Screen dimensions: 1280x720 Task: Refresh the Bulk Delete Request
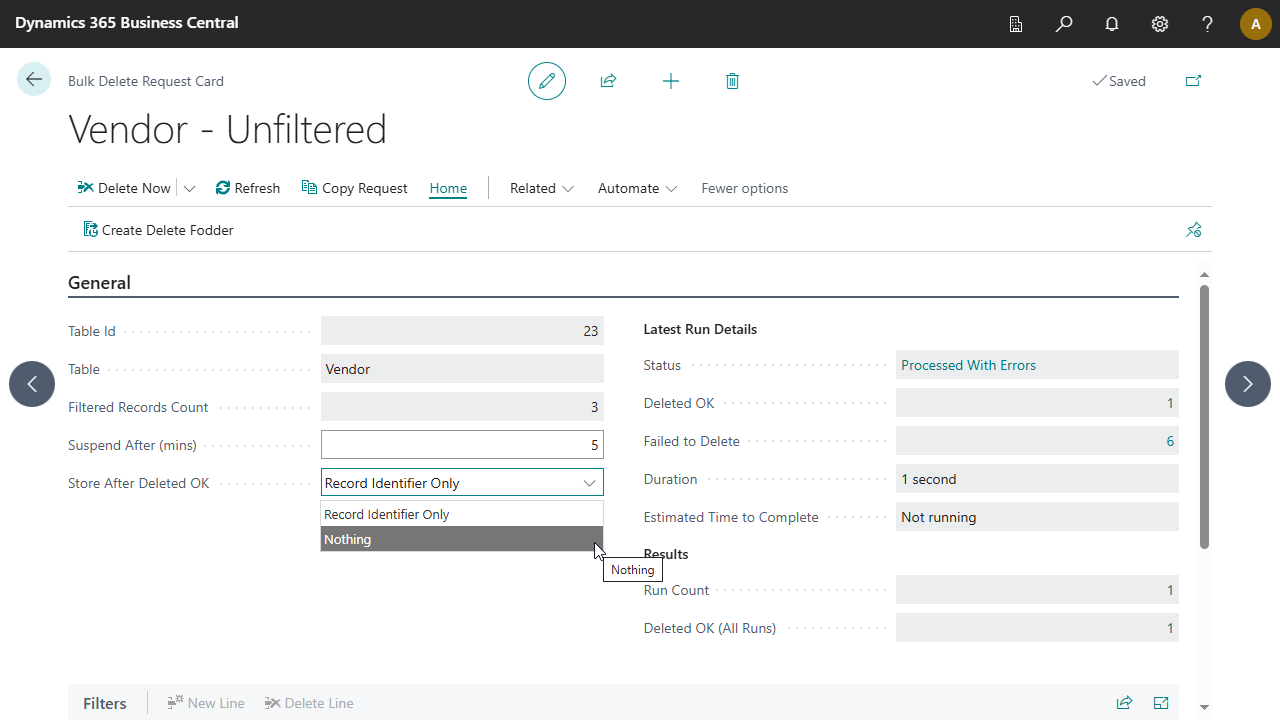coord(247,188)
